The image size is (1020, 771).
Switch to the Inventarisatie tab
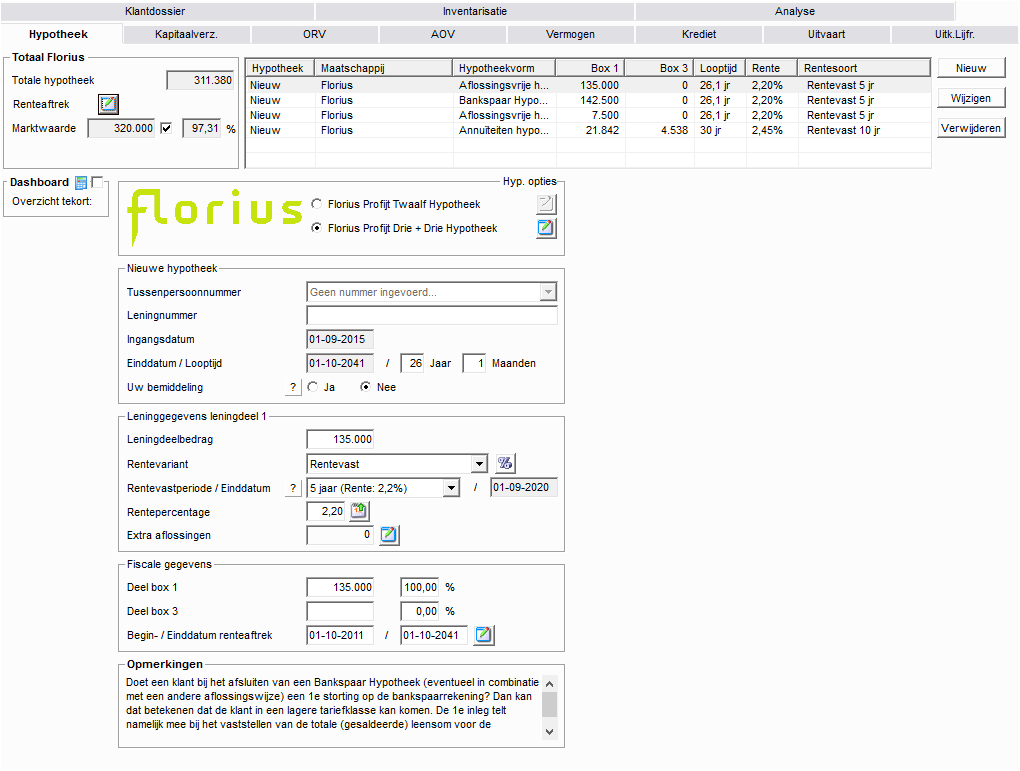coord(475,11)
